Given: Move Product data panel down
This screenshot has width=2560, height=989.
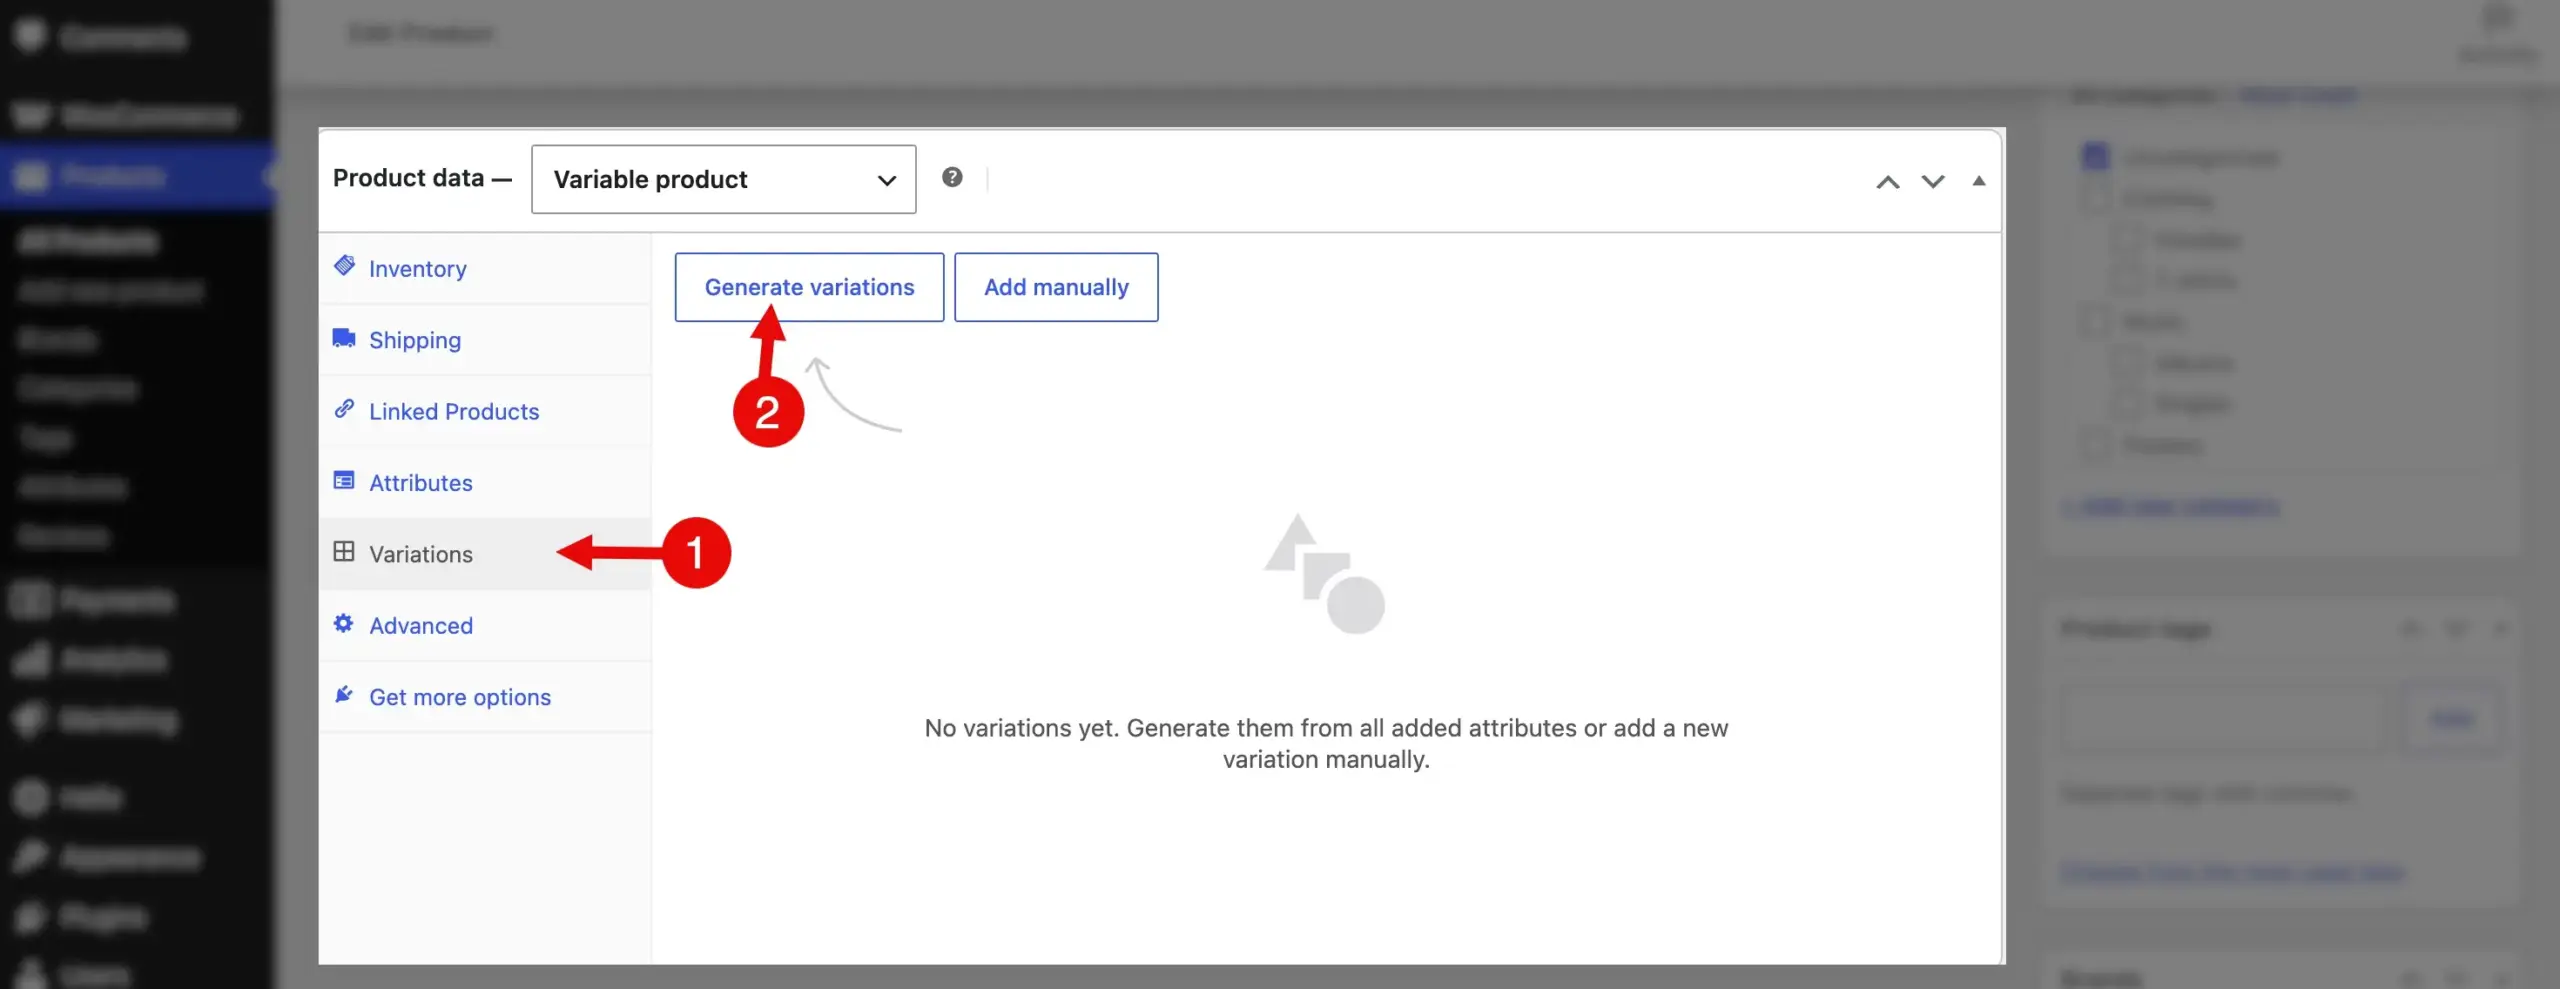Looking at the screenshot, I should pos(1932,181).
